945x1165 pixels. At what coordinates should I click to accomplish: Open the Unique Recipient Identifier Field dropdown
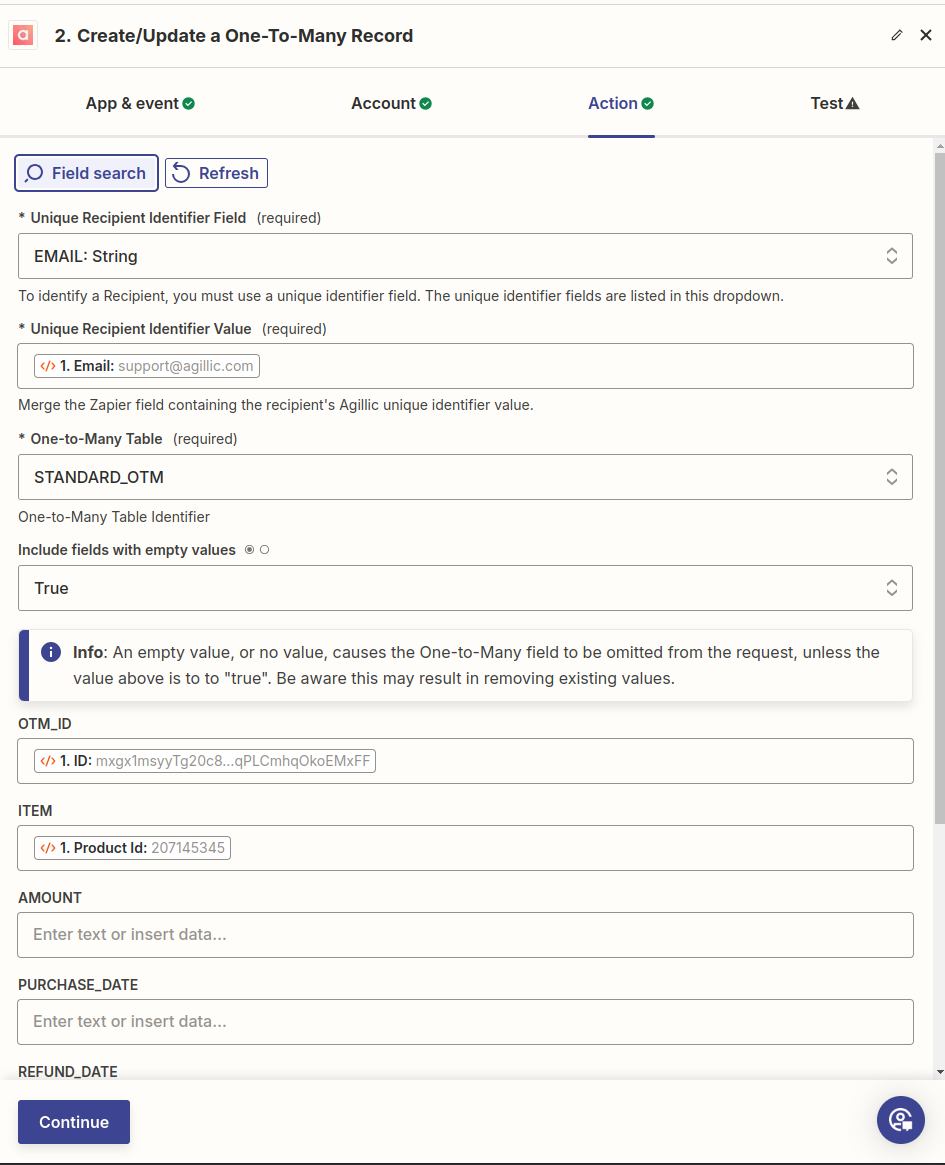[465, 256]
